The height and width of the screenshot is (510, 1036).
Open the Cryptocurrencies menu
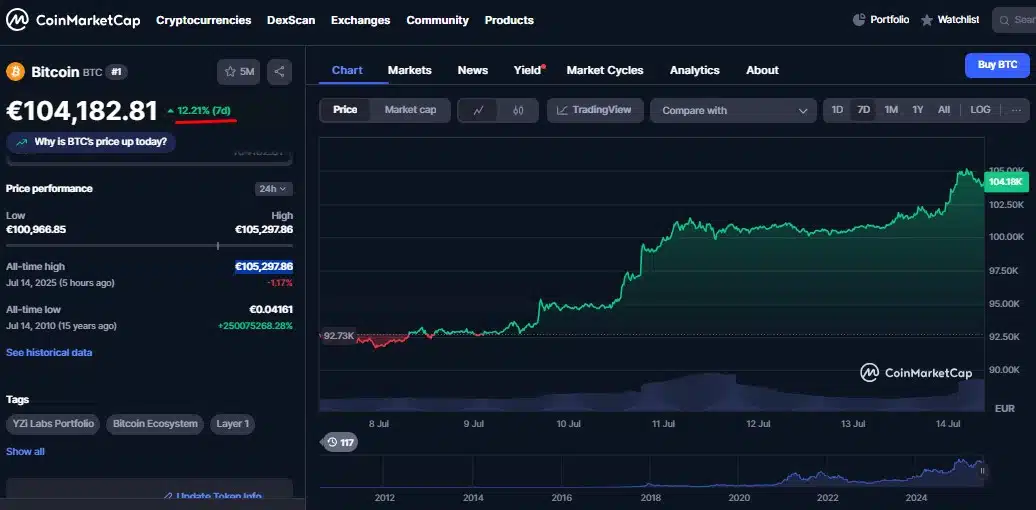pyautogui.click(x=204, y=20)
